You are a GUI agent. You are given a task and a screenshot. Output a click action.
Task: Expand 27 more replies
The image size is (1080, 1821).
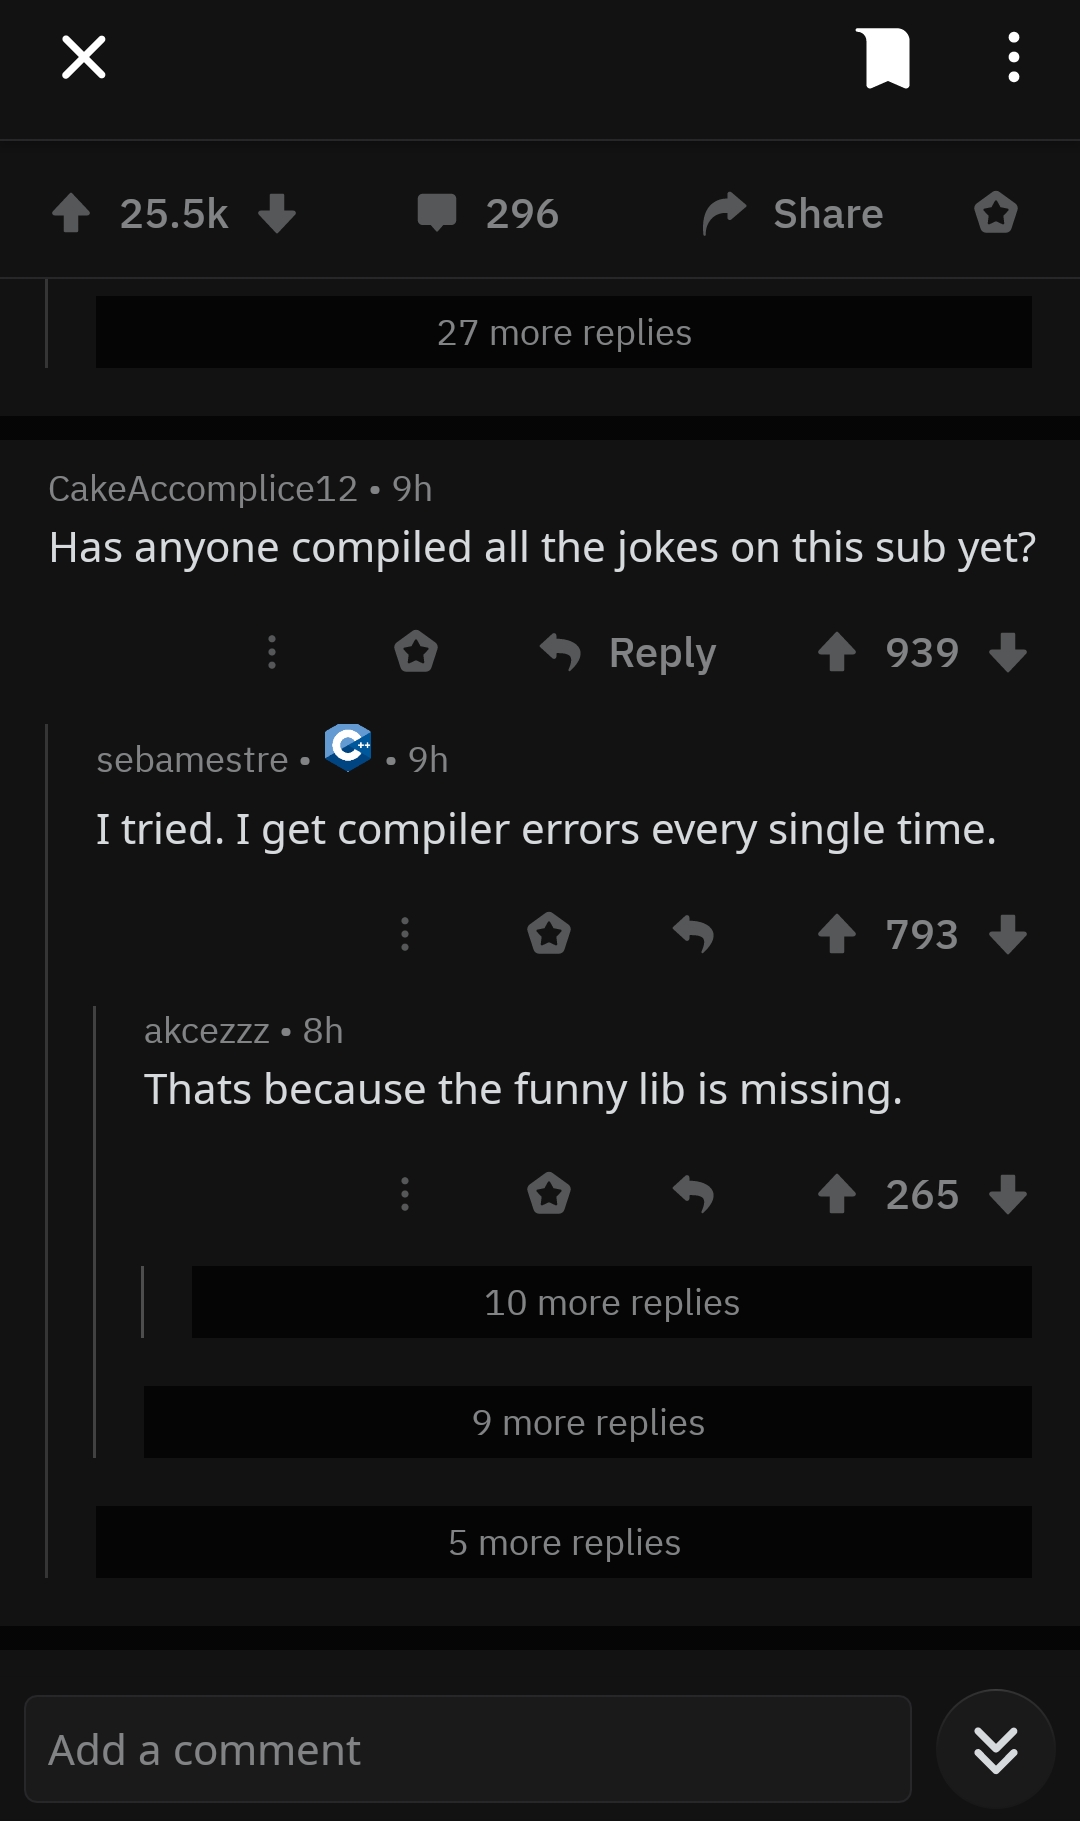pyautogui.click(x=564, y=332)
